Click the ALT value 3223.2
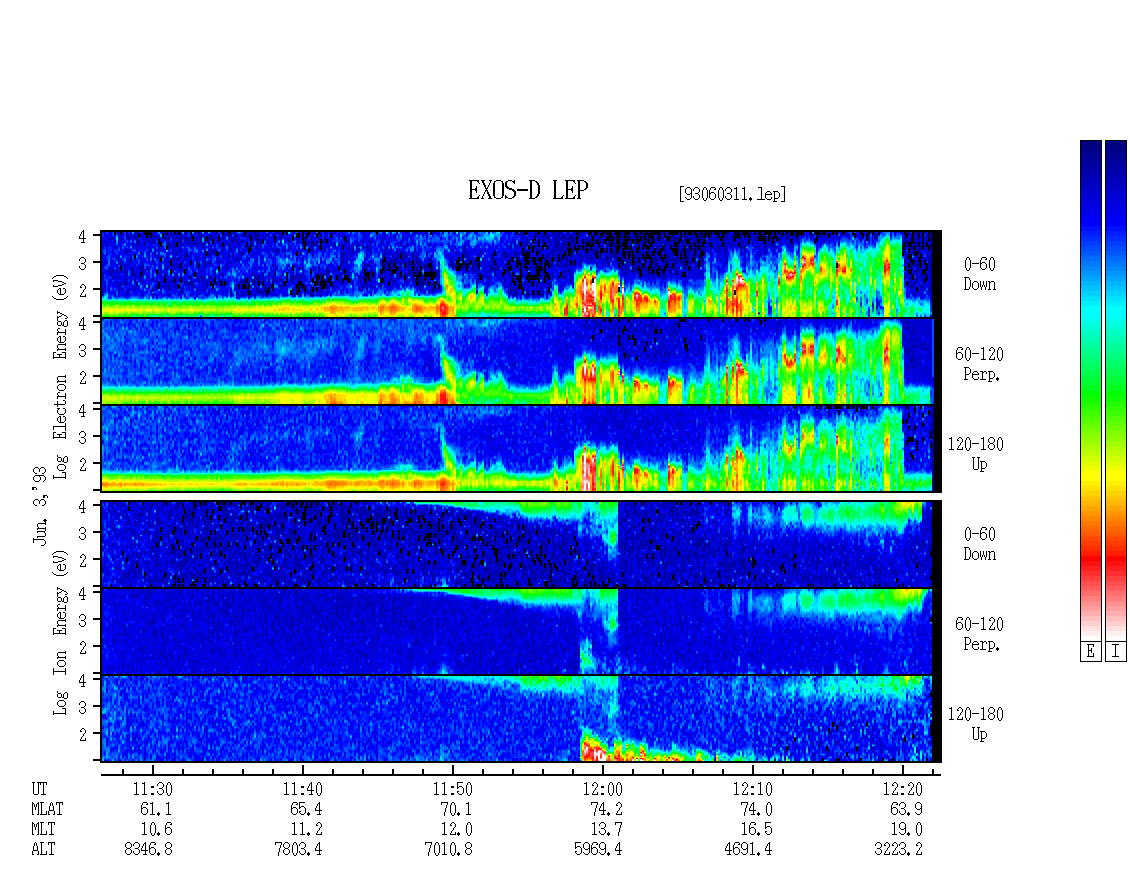 click(898, 849)
